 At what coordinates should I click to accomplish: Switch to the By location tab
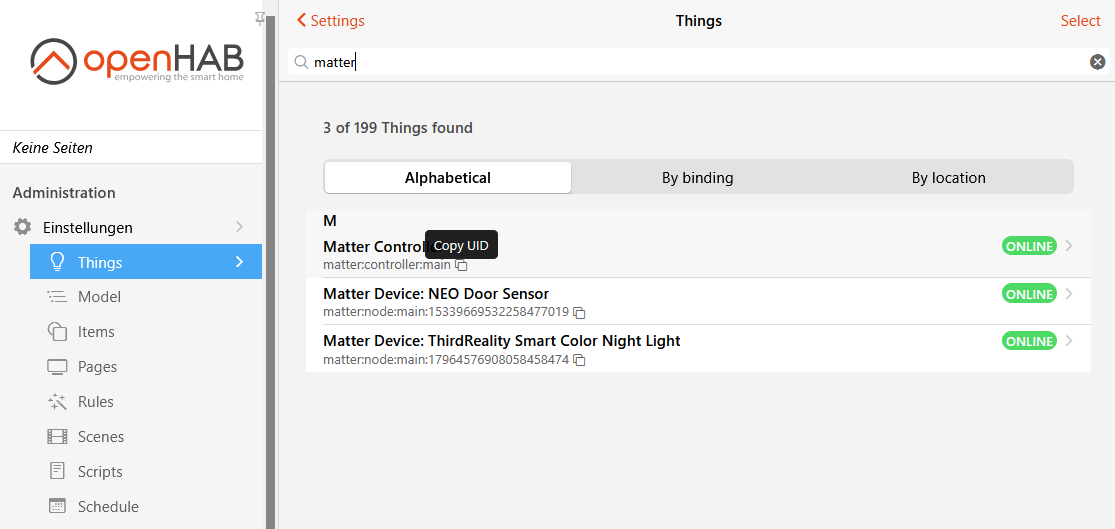pos(948,178)
